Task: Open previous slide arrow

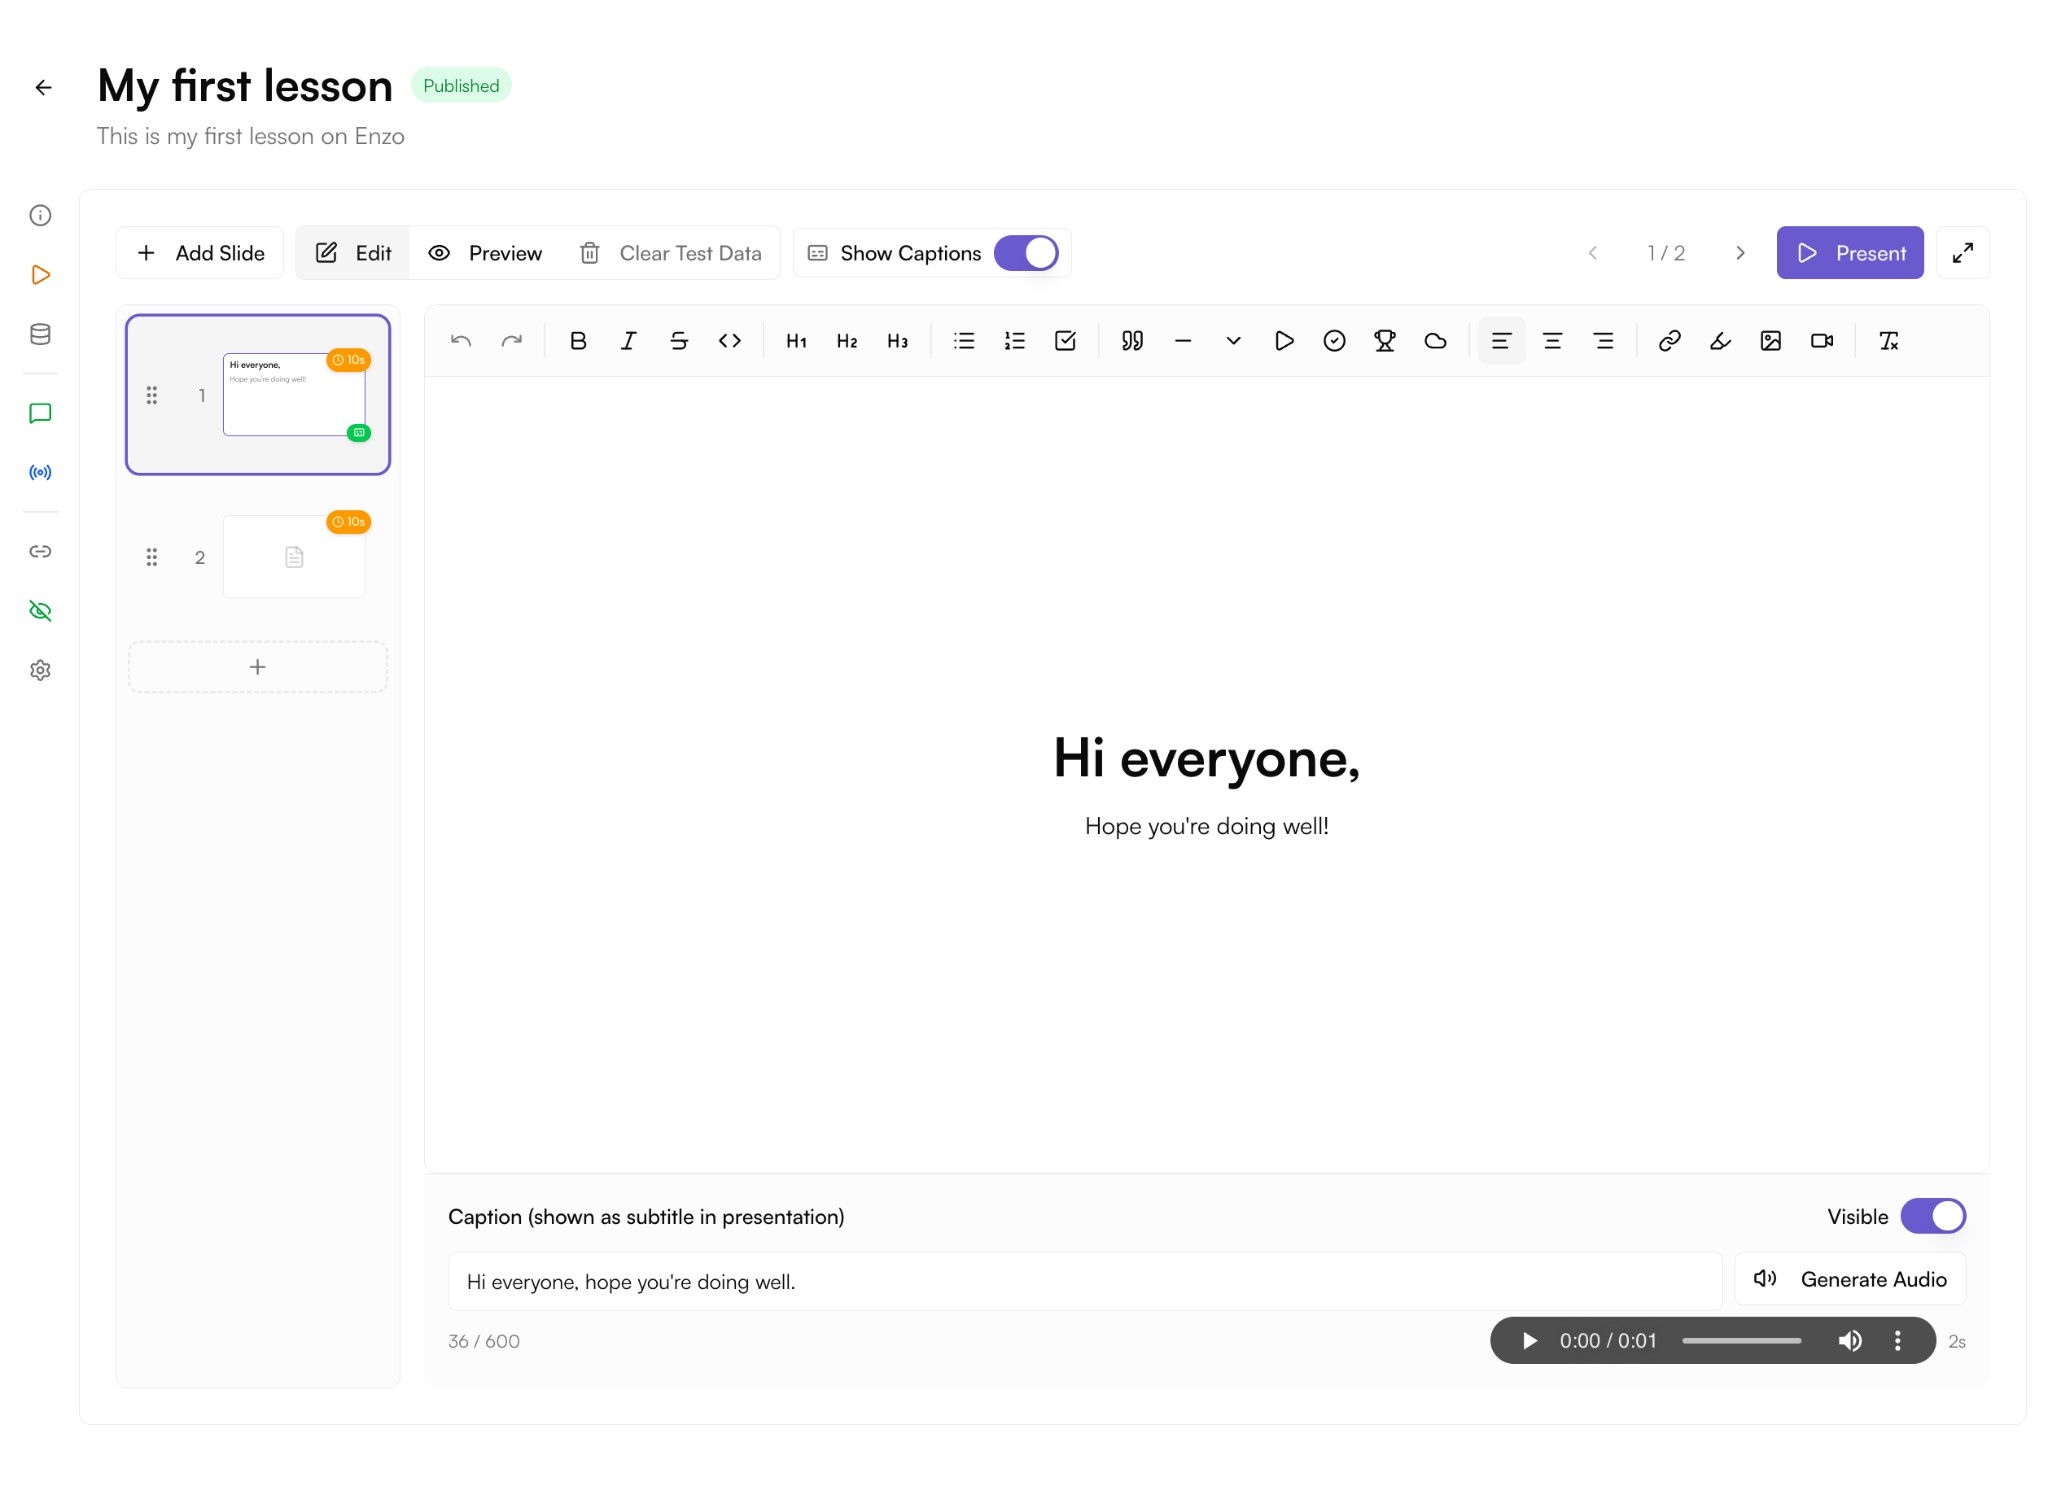Action: (1592, 253)
